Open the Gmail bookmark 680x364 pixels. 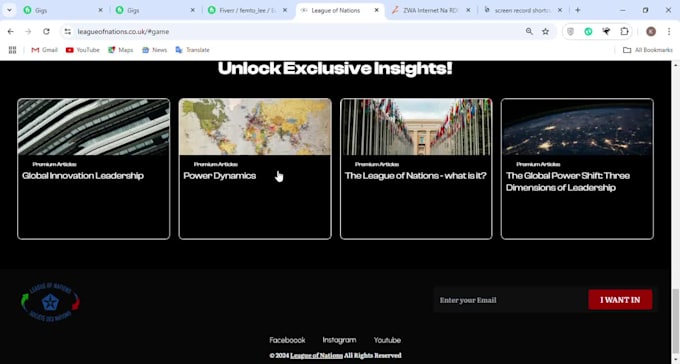[x=44, y=50]
